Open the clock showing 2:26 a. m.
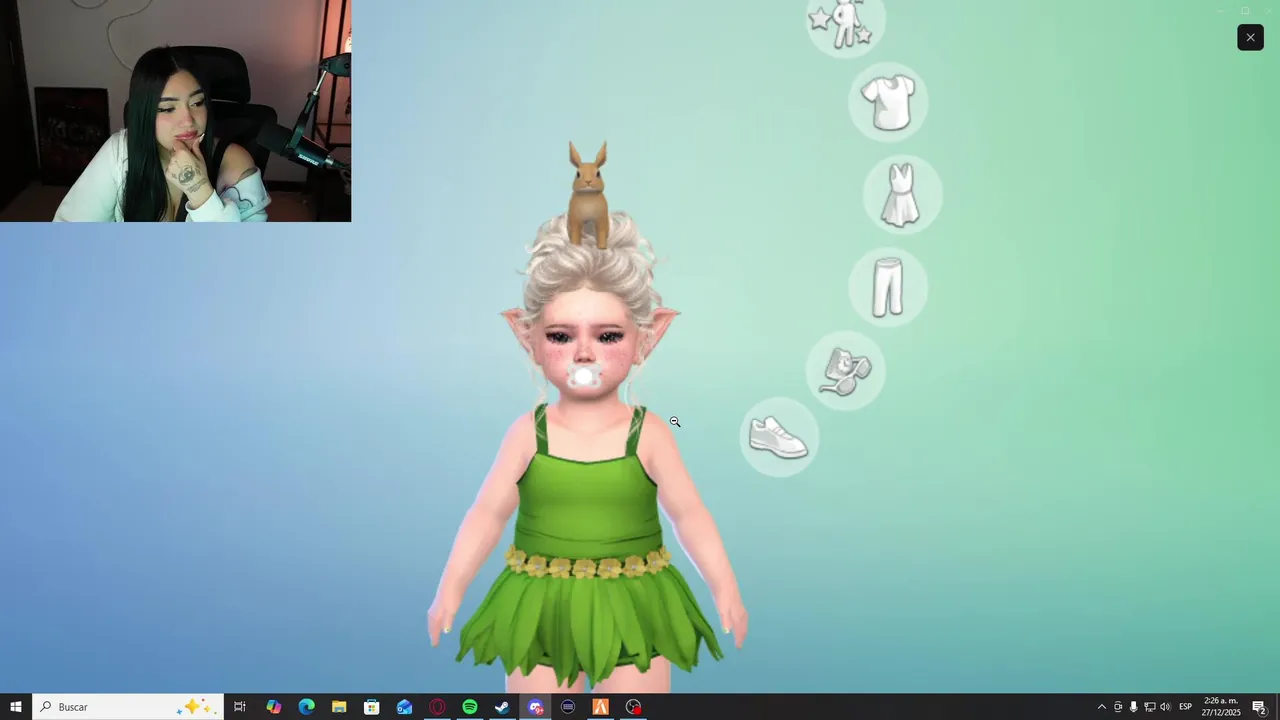1280x720 pixels. coord(1221,707)
